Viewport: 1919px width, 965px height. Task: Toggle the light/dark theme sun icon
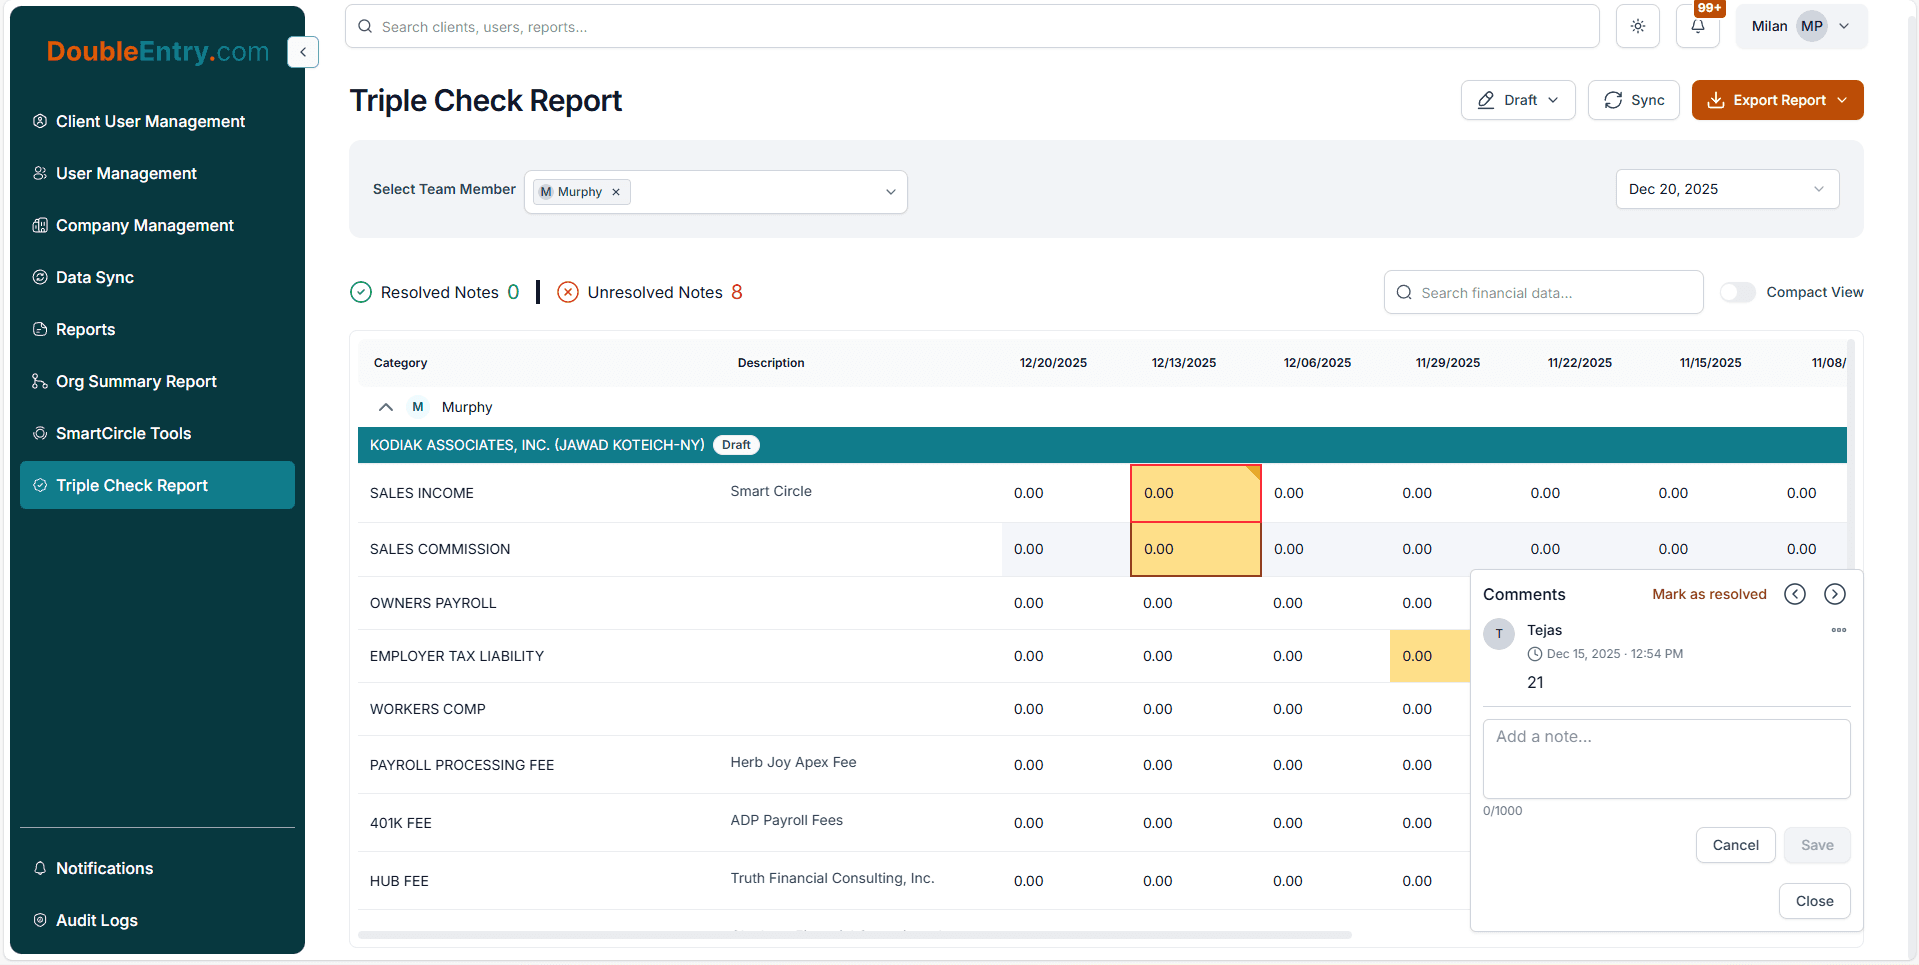tap(1637, 27)
